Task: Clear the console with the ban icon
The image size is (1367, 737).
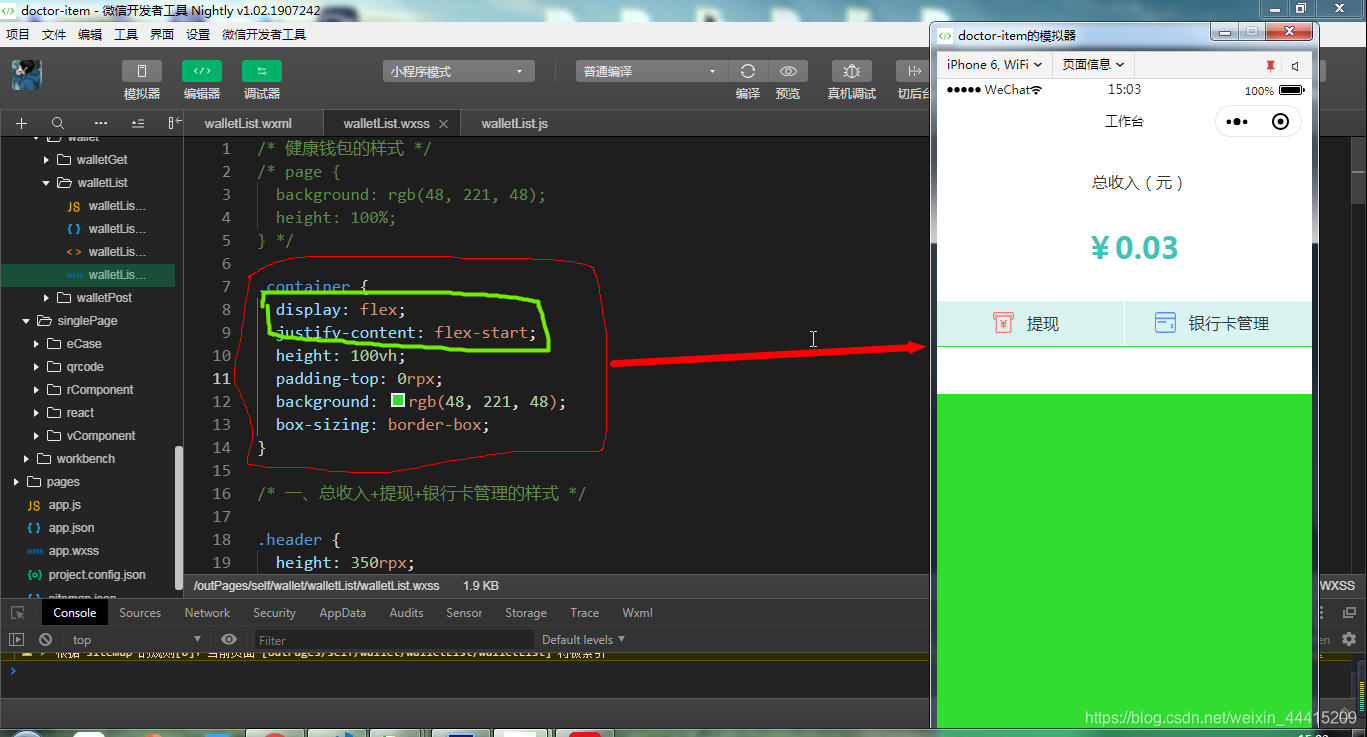Action: pyautogui.click(x=45, y=640)
